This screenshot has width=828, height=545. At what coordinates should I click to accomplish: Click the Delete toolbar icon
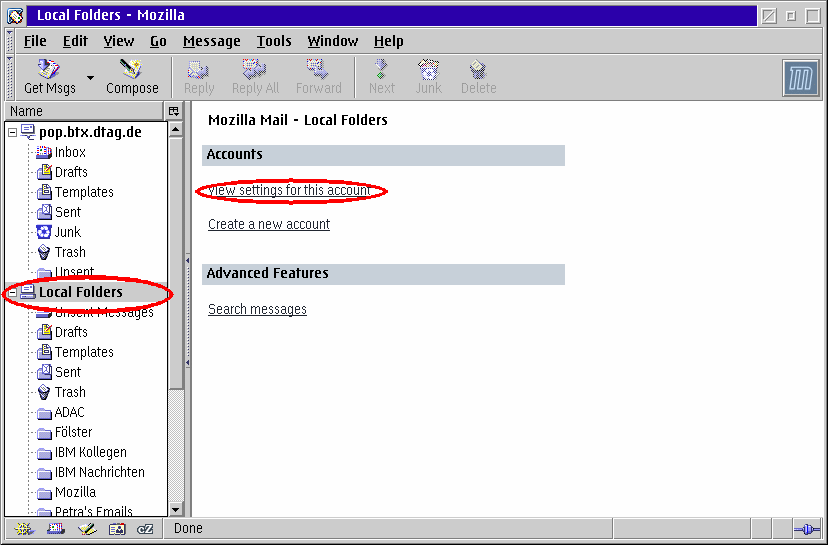[x=478, y=69]
